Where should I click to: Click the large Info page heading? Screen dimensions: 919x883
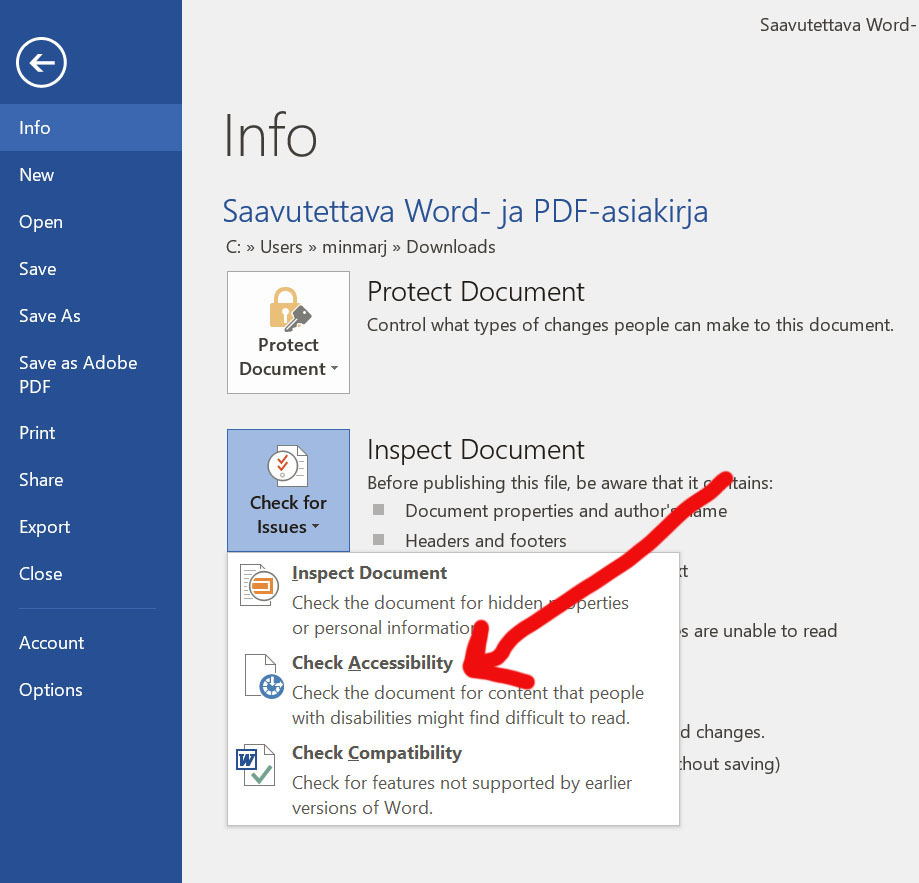[x=270, y=136]
